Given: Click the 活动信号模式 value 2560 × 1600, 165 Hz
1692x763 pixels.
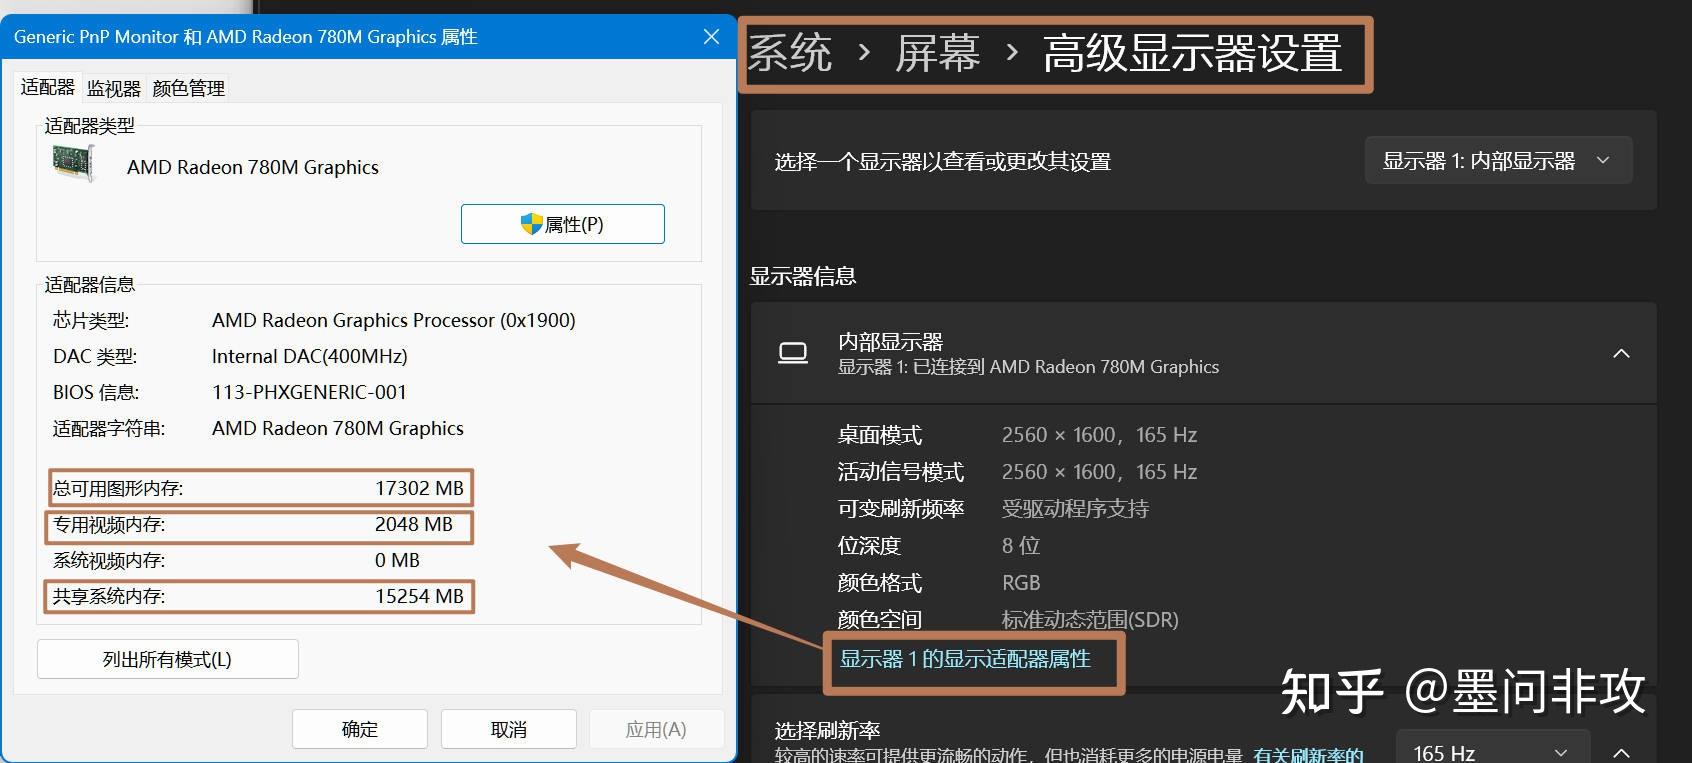Looking at the screenshot, I should (1099, 472).
